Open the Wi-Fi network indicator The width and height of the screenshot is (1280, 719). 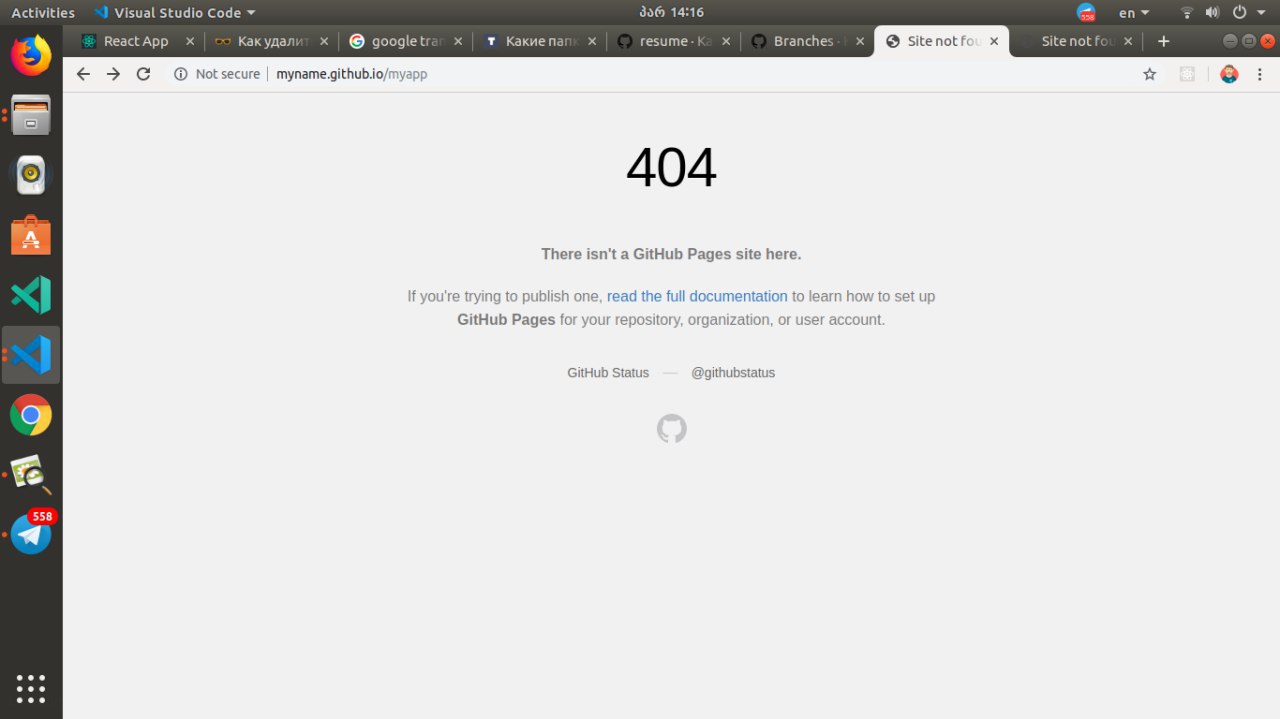click(1187, 13)
